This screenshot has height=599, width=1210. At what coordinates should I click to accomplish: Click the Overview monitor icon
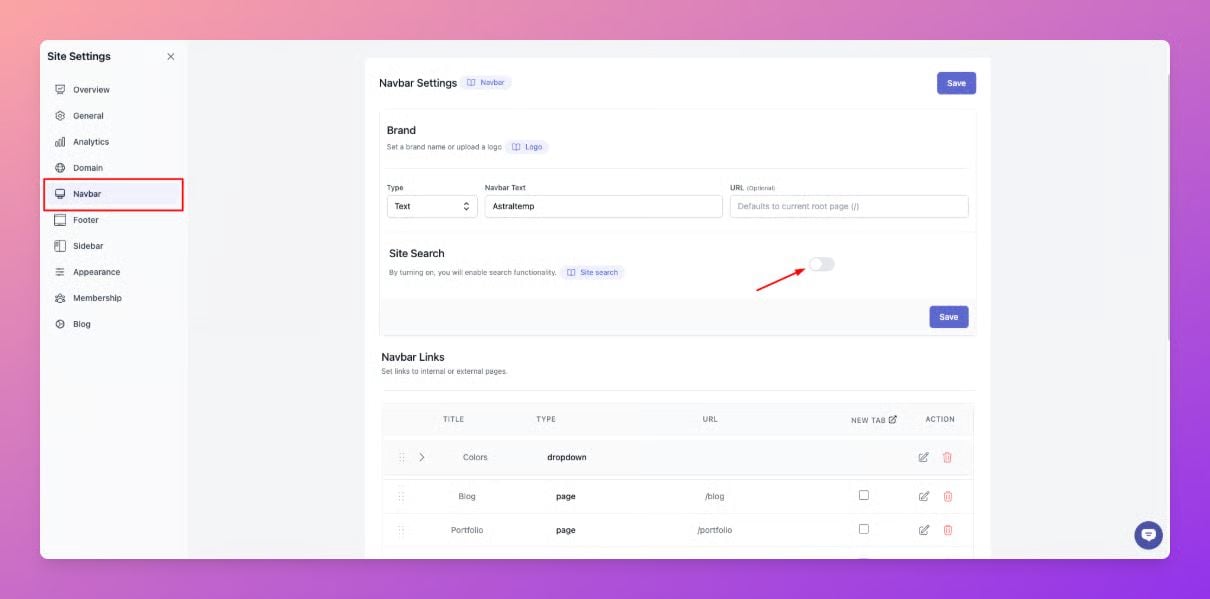click(x=60, y=90)
